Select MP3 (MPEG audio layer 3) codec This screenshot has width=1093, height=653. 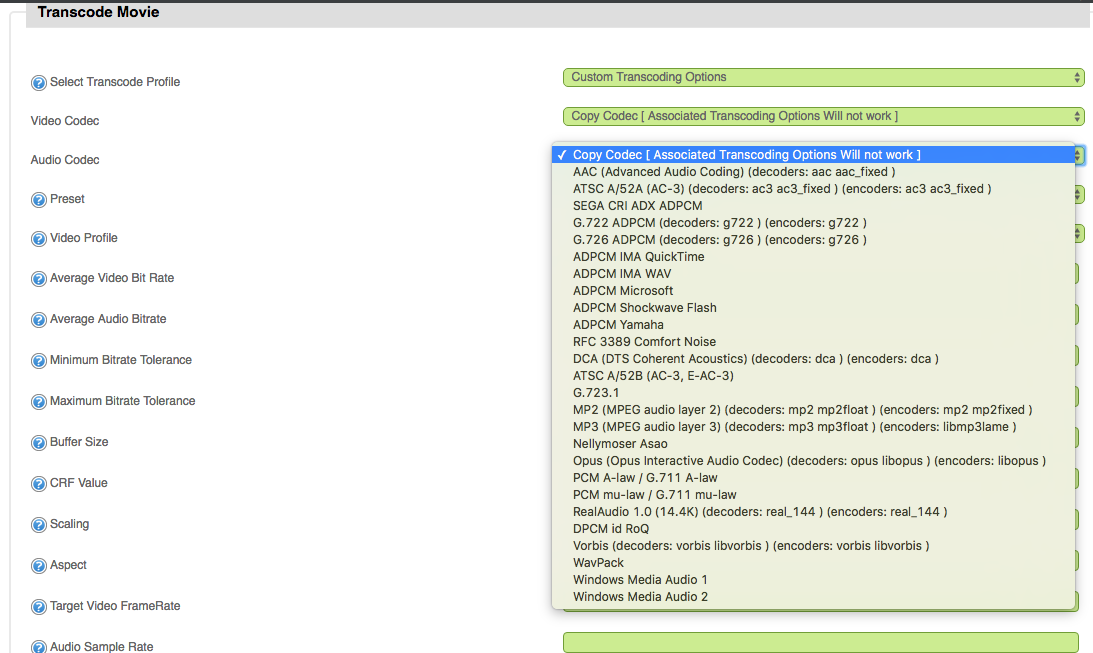[813, 427]
